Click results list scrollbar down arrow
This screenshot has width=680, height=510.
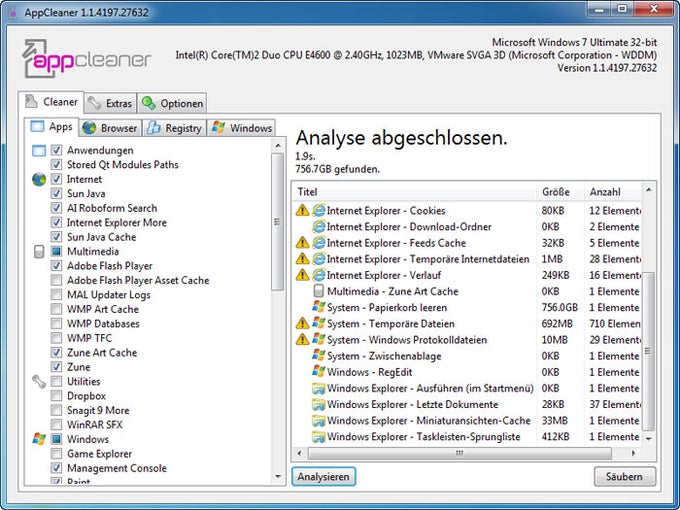coord(648,439)
